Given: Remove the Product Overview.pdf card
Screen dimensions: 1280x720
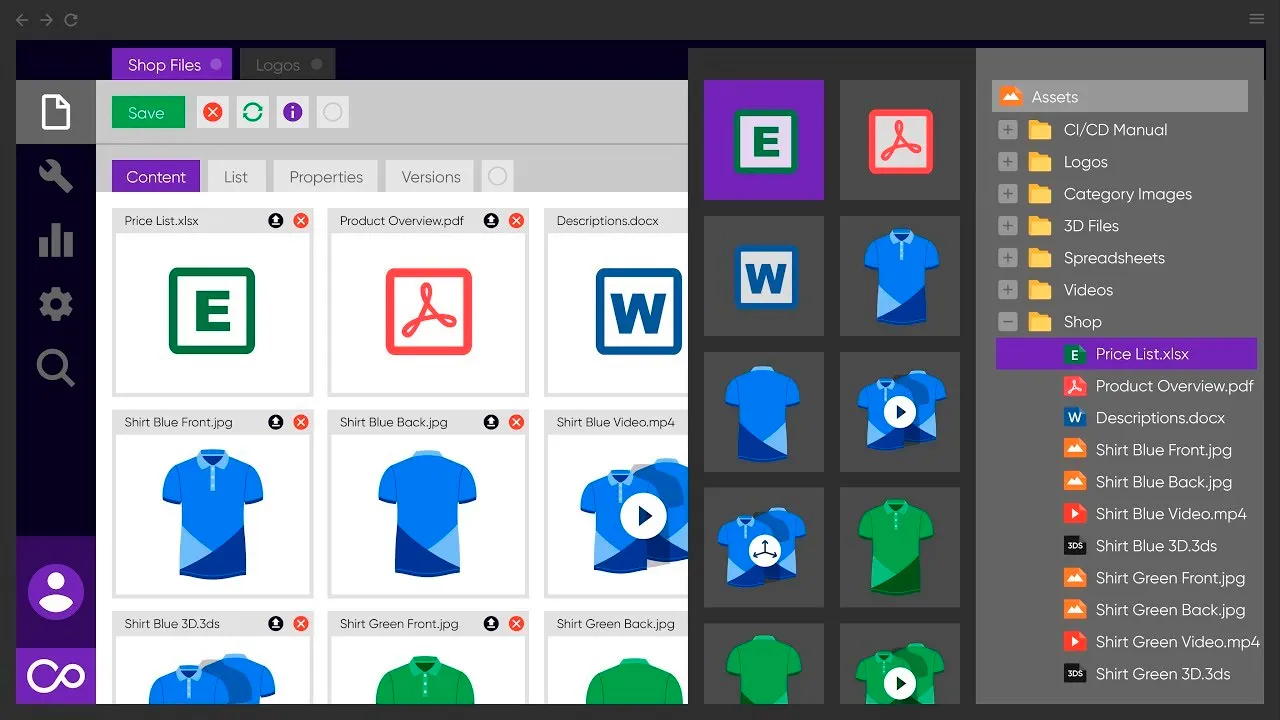Looking at the screenshot, I should pos(516,221).
